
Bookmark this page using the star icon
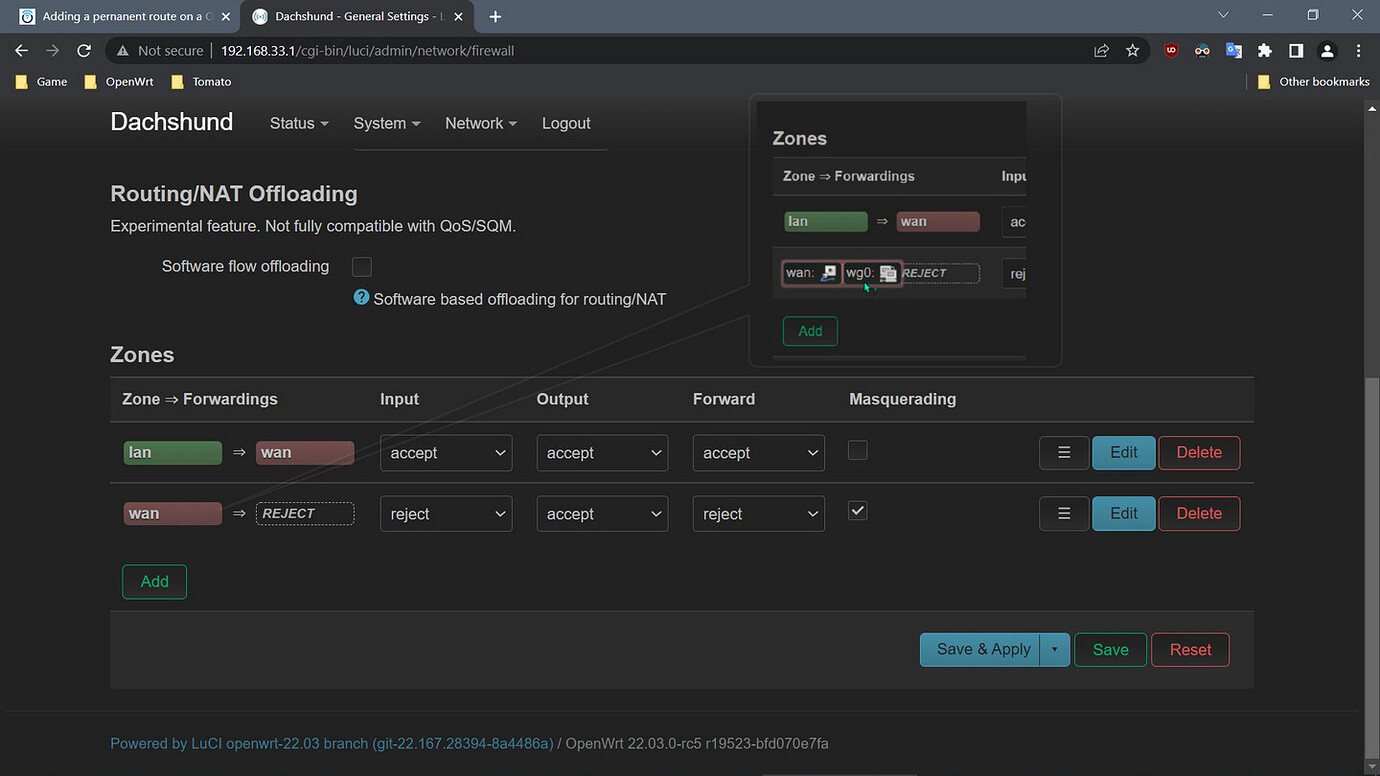coord(1131,50)
